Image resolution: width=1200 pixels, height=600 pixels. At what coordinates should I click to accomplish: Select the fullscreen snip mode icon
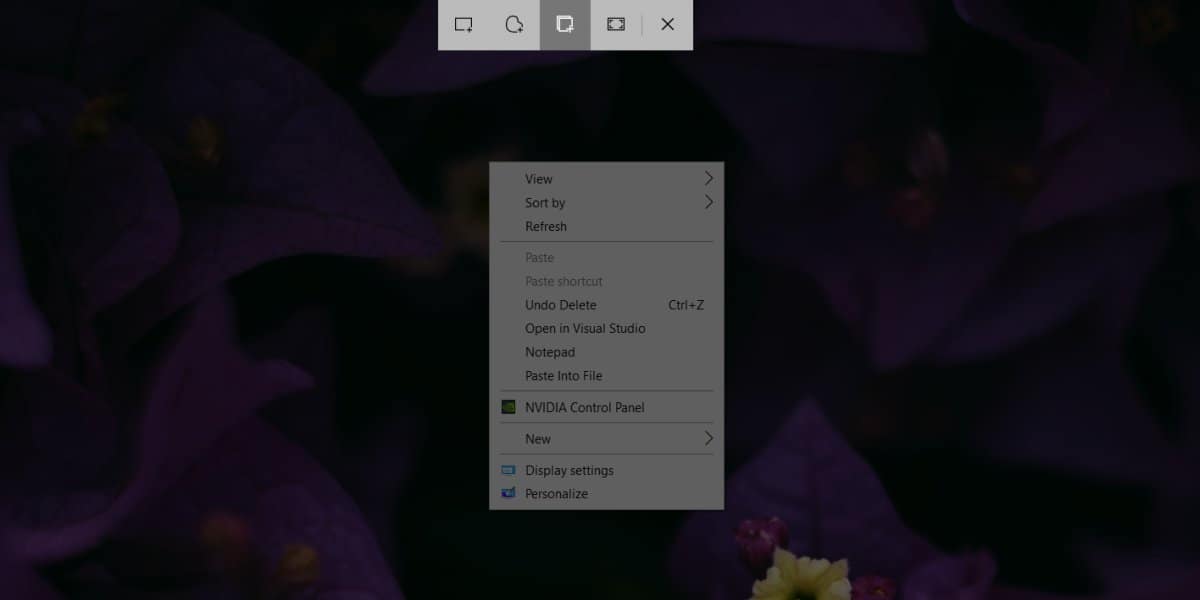tap(615, 25)
